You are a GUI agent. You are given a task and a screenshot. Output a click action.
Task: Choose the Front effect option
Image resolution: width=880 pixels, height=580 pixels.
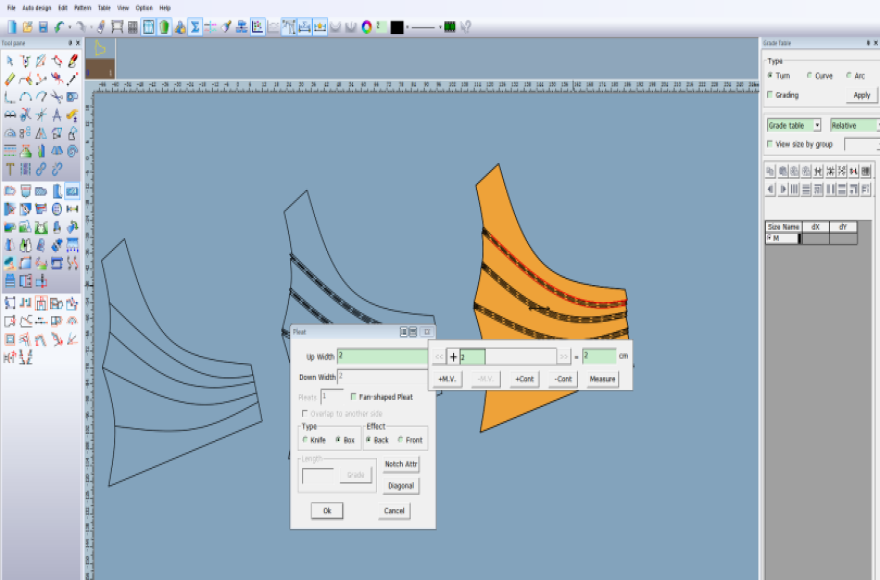tap(401, 440)
